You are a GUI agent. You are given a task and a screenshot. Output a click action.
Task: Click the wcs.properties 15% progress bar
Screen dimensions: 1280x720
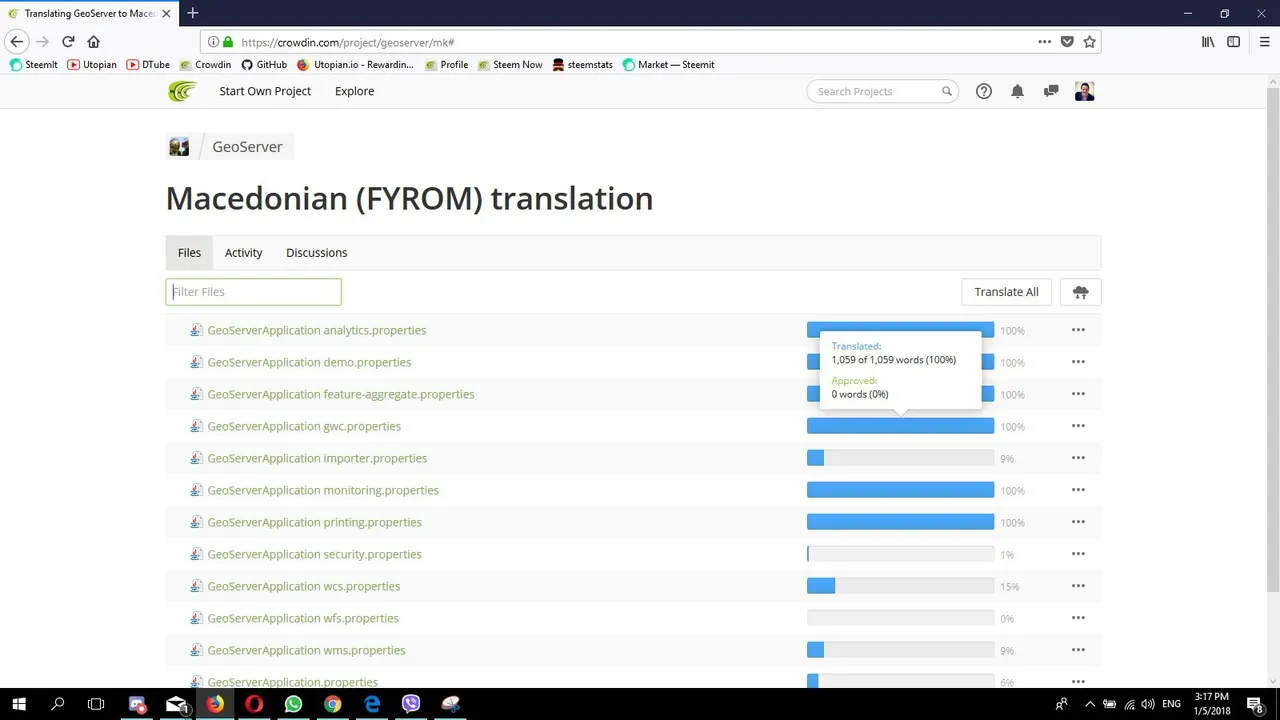900,586
